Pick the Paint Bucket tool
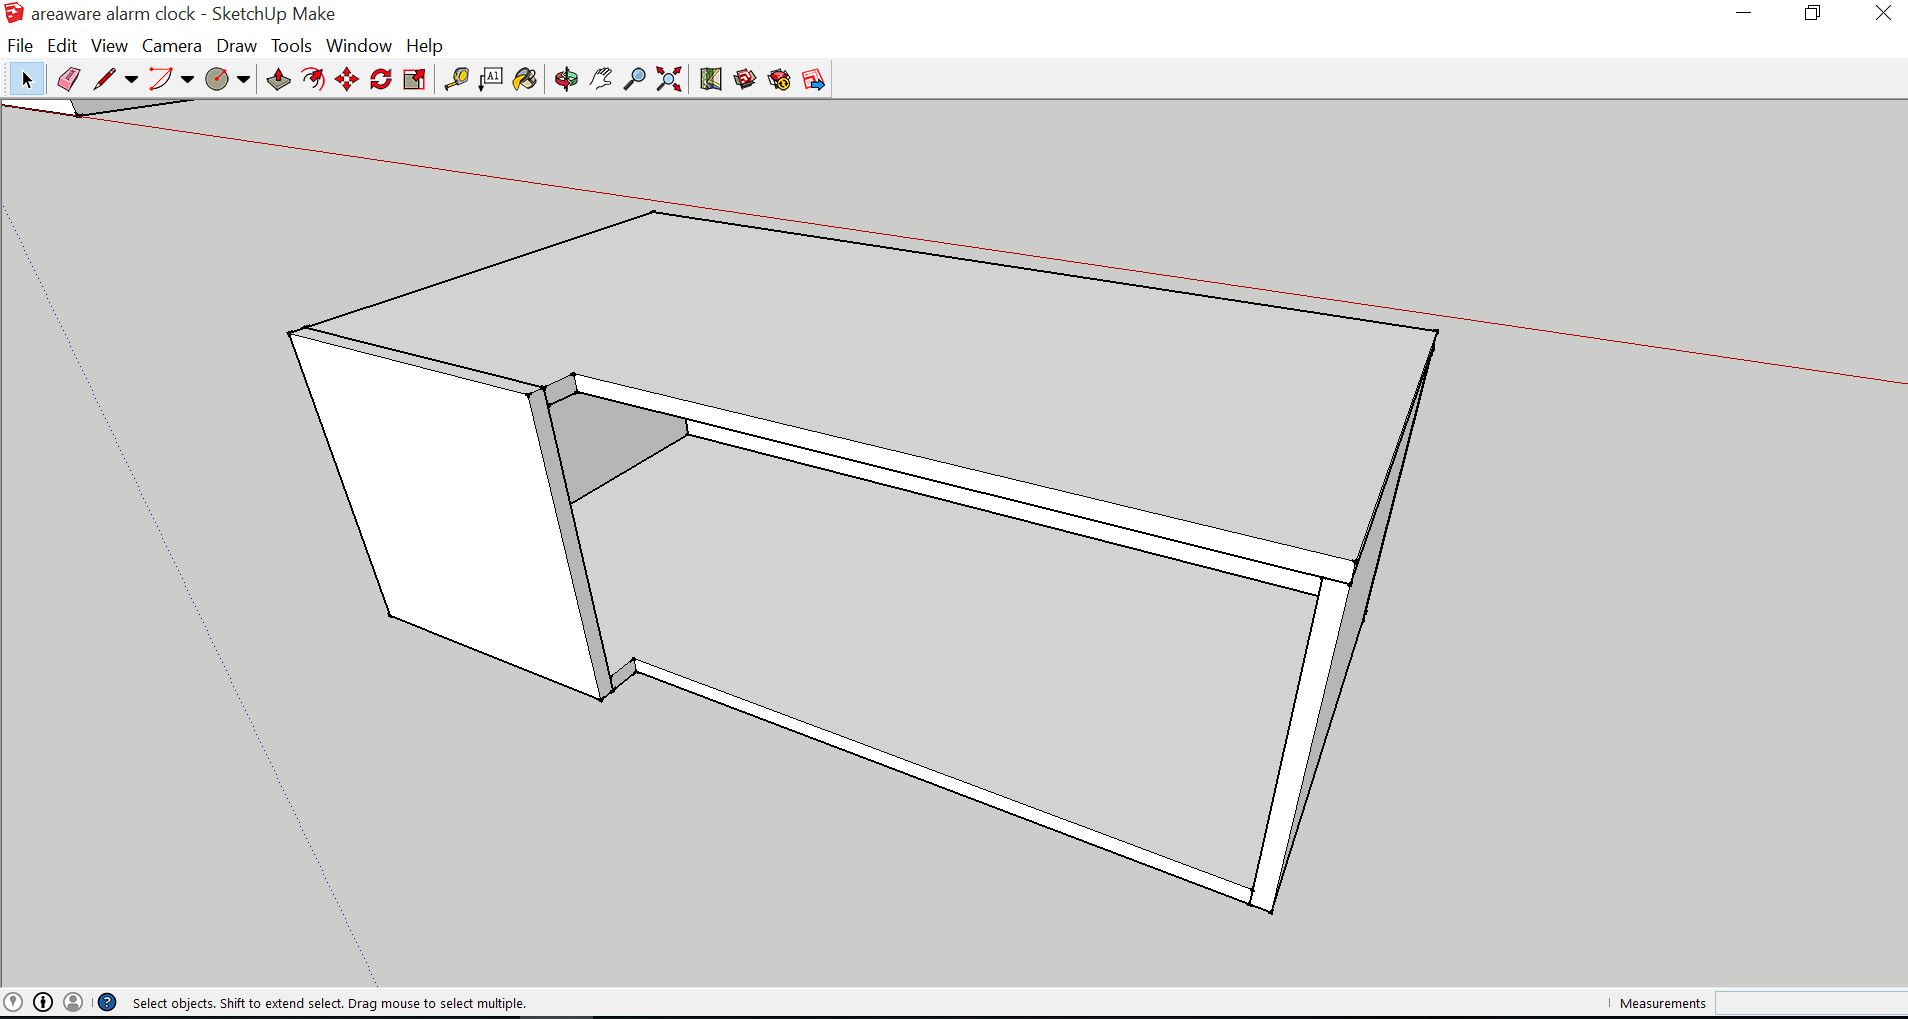Image resolution: width=1908 pixels, height=1019 pixels. point(525,79)
